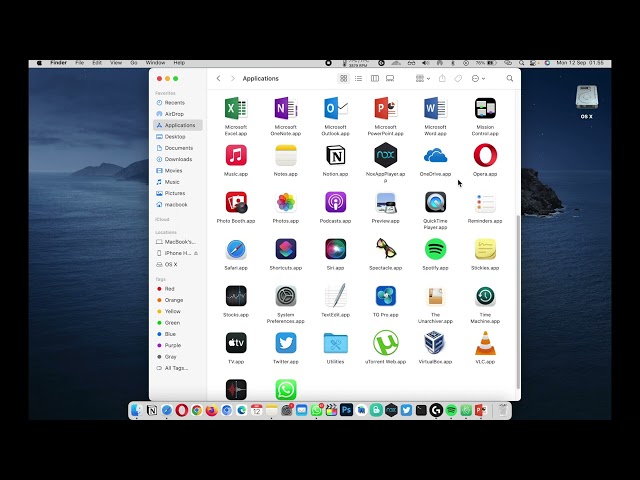Open Microsoft Excel app icon
Screen dimensions: 640x480
[236, 109]
